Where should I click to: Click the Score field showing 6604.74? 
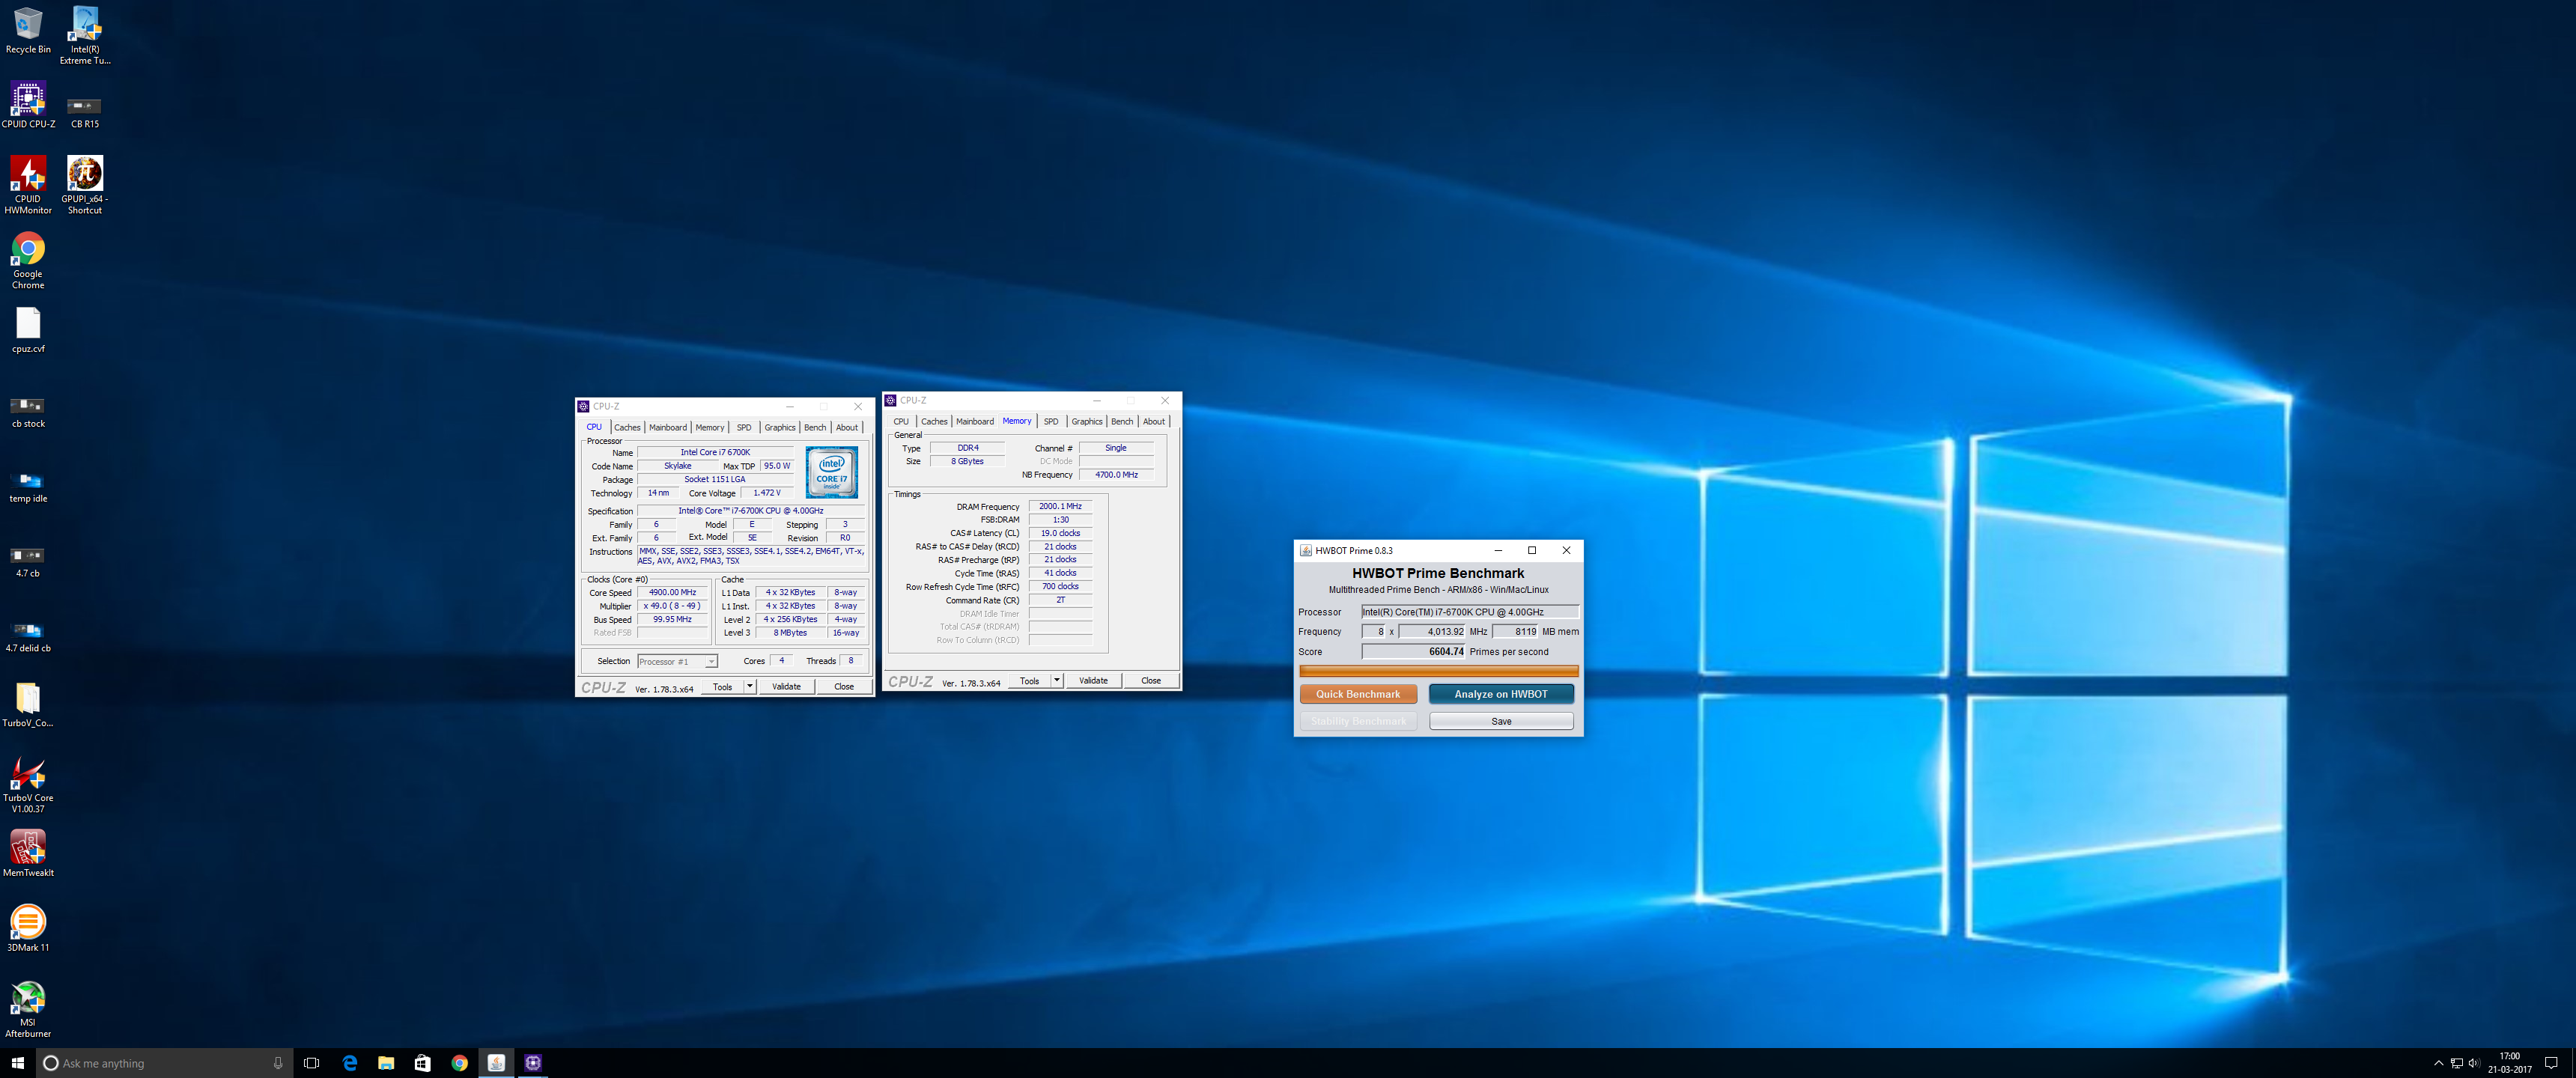pyautogui.click(x=1413, y=652)
